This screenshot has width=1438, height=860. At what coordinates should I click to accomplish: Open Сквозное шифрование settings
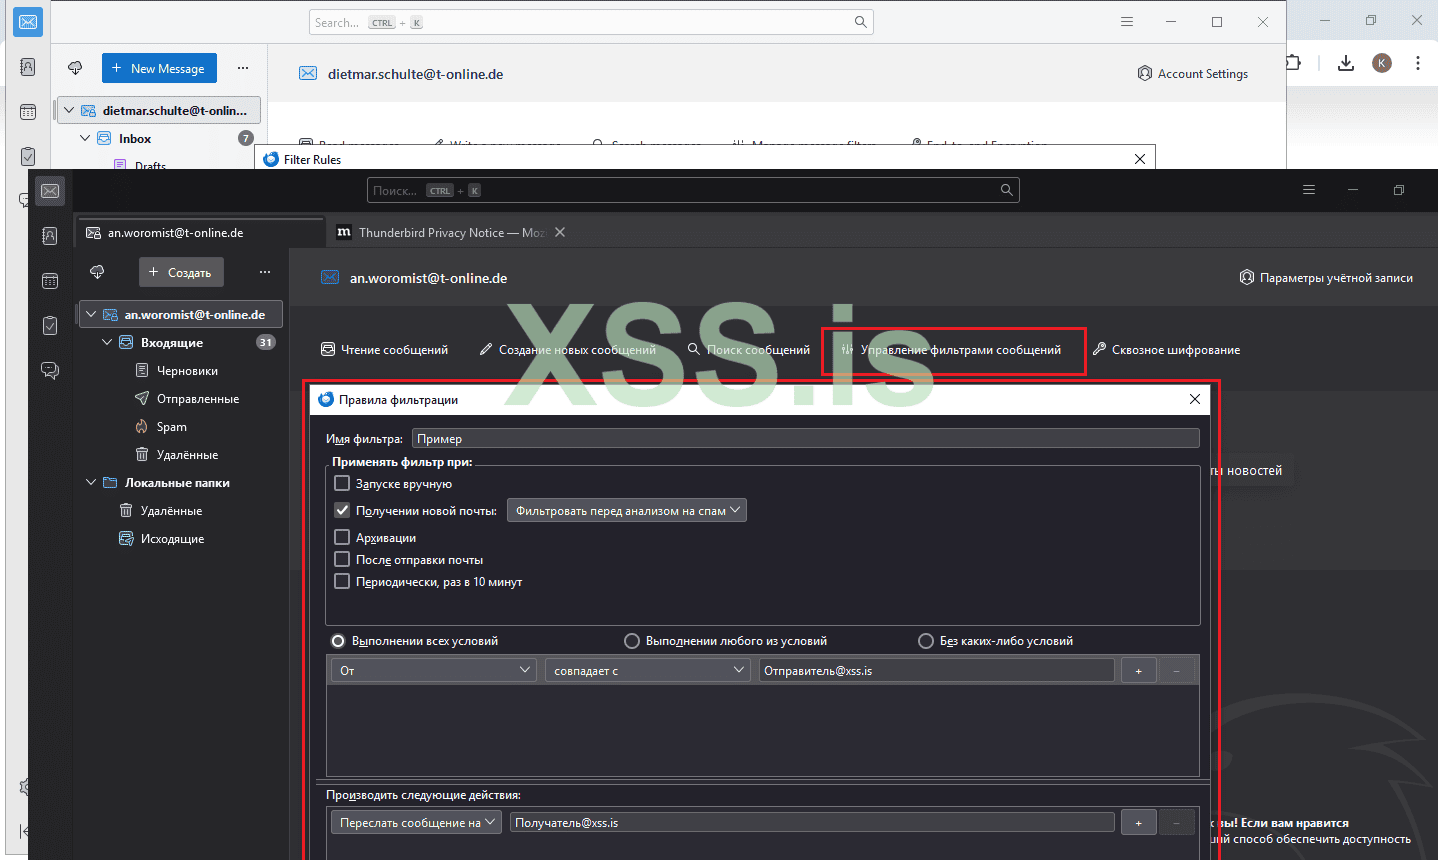(x=1166, y=349)
